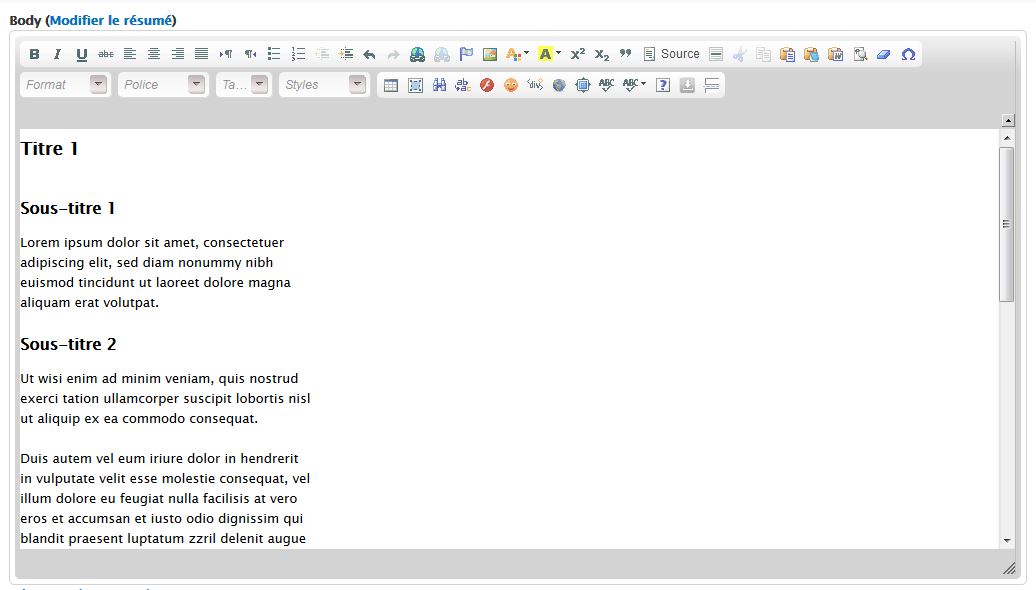This screenshot has height=590, width=1036.
Task: Open the text background color picker
Action: coord(549,54)
